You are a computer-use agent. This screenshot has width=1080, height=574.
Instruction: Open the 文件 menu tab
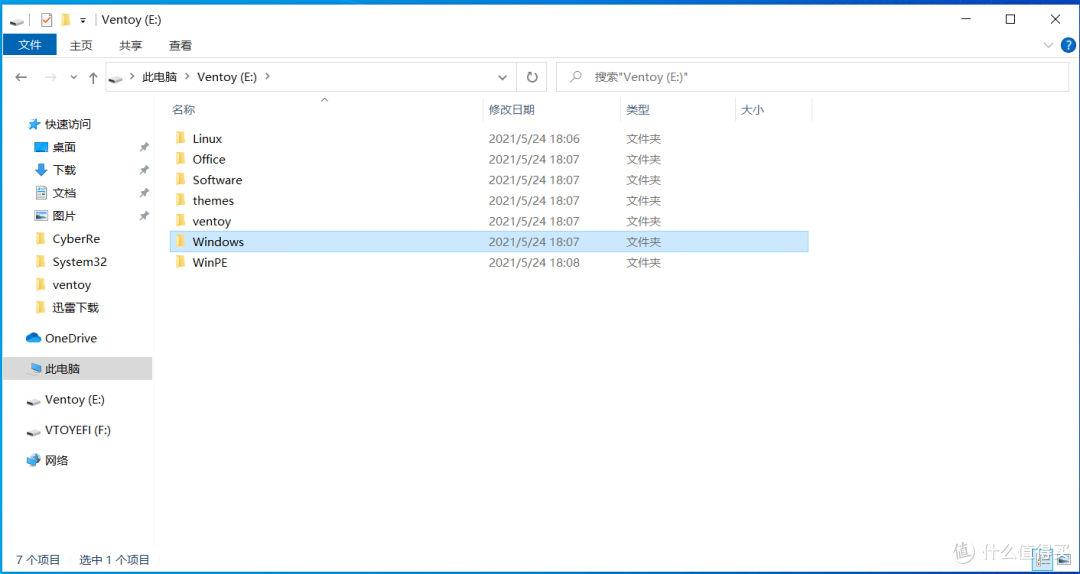coord(30,45)
